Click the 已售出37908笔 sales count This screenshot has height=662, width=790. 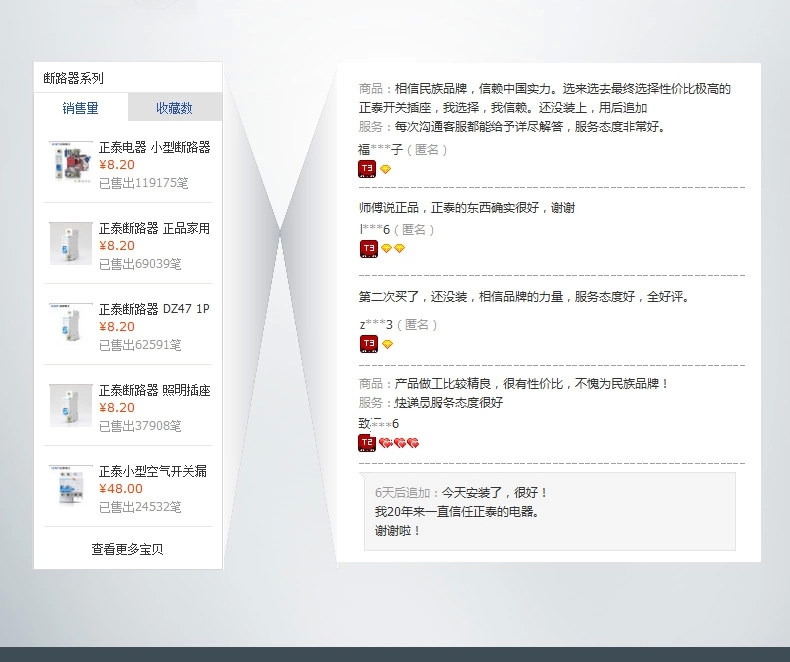[x=140, y=426]
